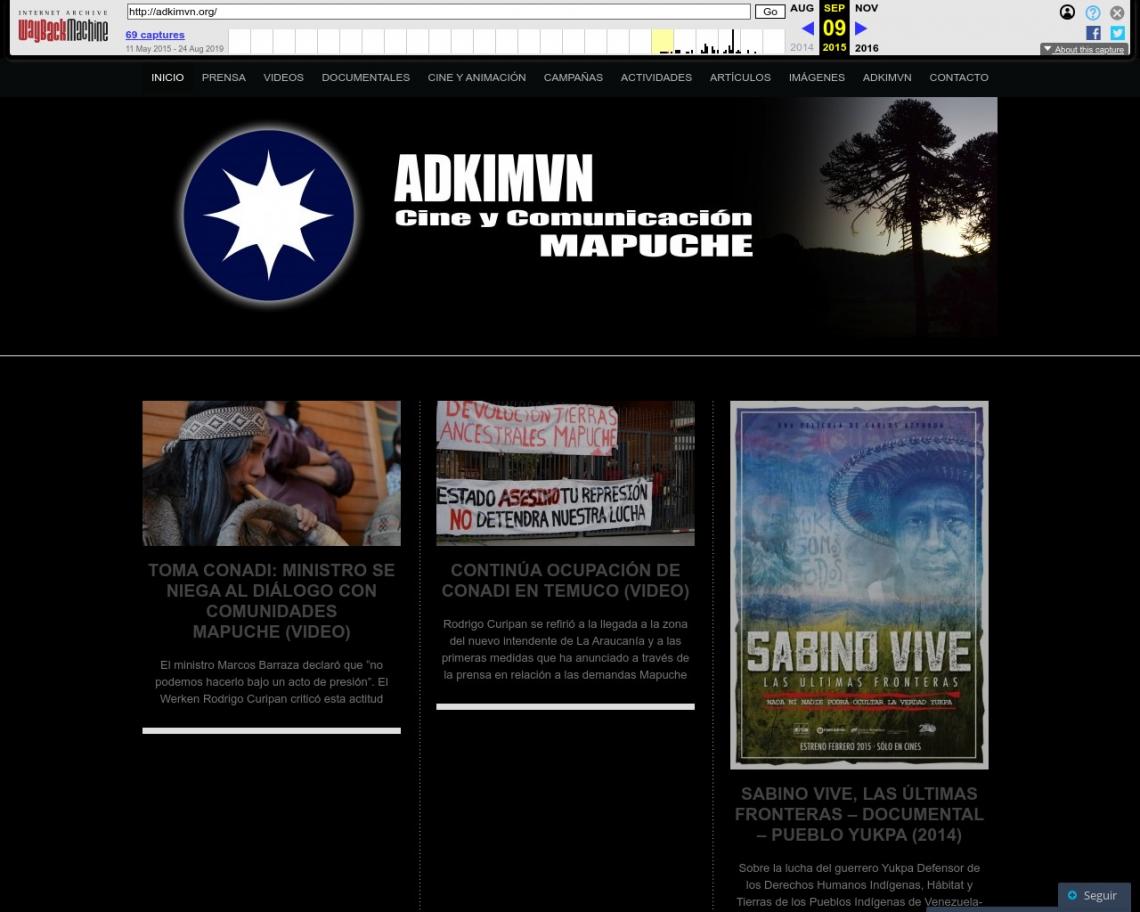1140x912 pixels.
Task: Open the 69 captures link
Action: pos(155,35)
